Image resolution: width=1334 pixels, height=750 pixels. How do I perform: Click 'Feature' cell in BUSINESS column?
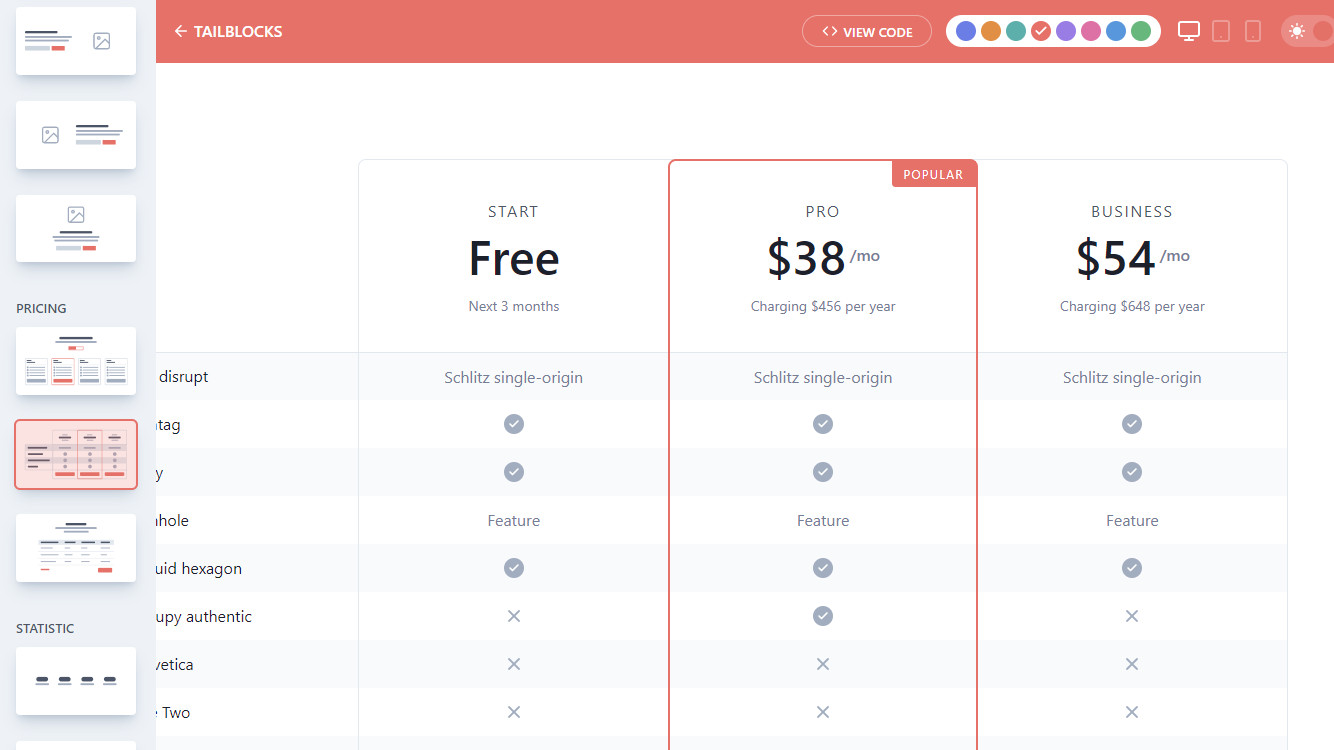tap(1132, 520)
